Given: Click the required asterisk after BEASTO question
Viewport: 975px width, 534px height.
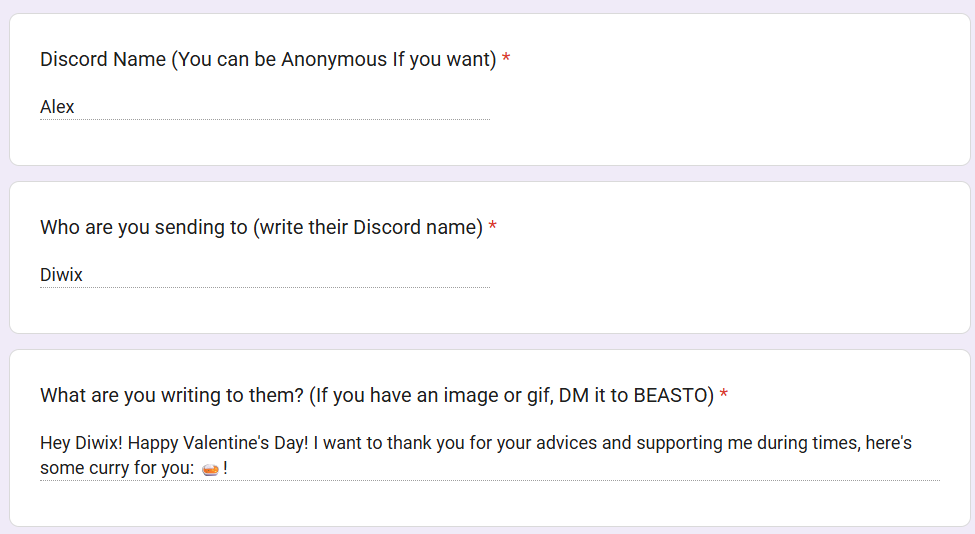Looking at the screenshot, I should [724, 396].
